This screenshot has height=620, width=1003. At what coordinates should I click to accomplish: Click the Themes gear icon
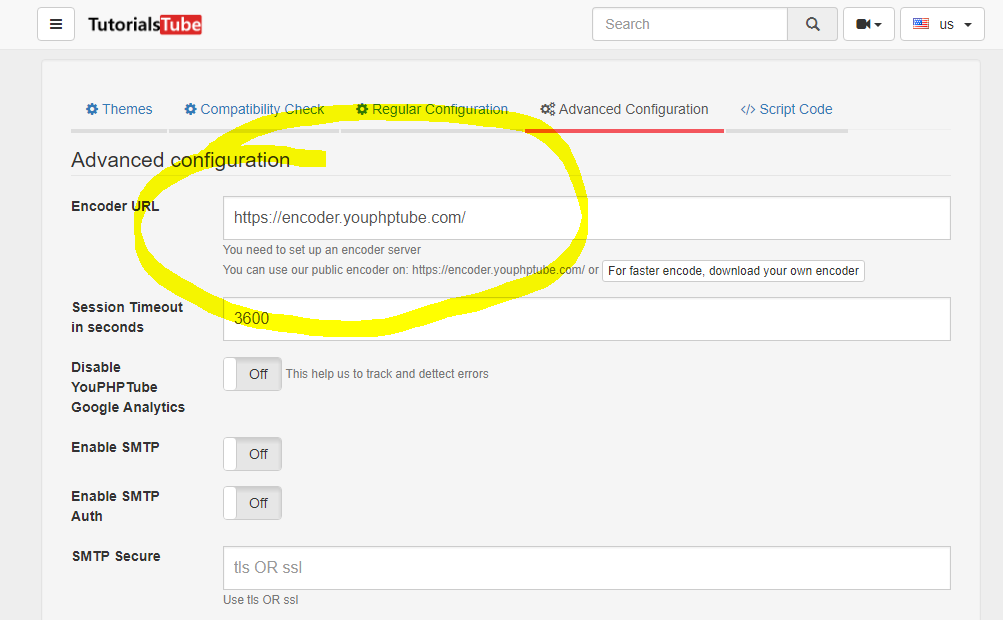(92, 109)
